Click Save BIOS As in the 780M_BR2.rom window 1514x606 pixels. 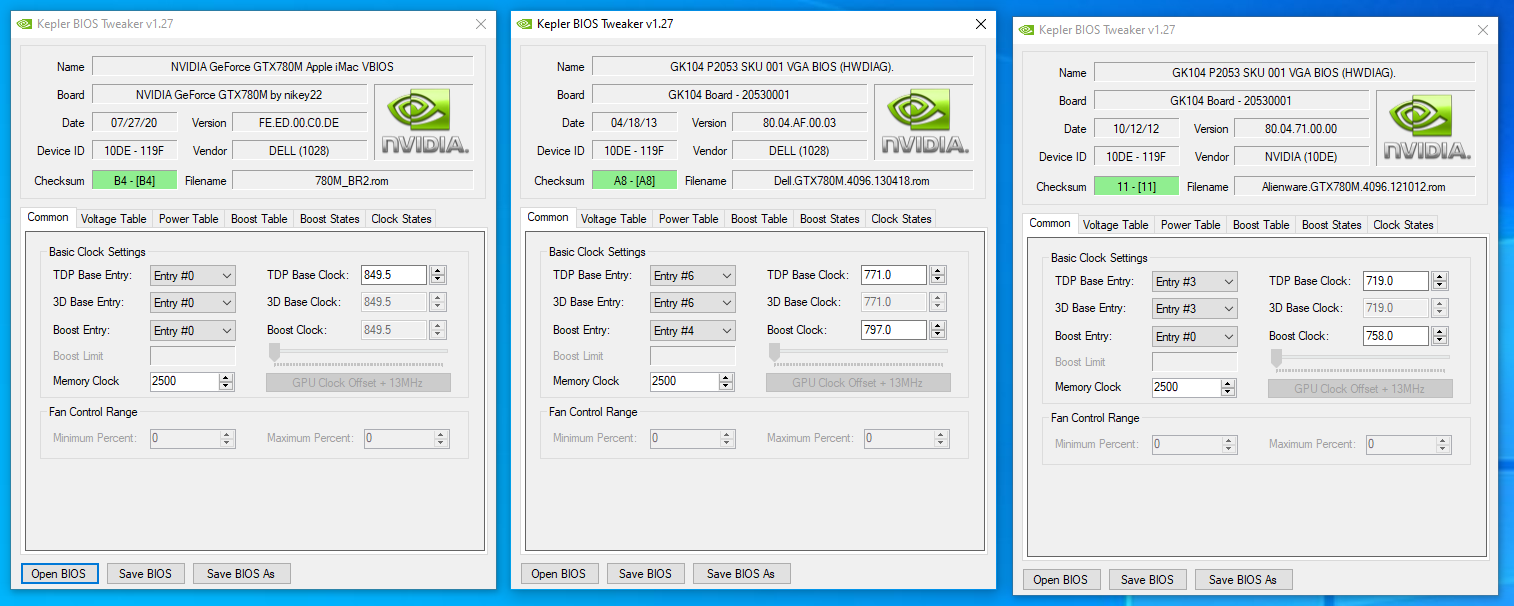[x=241, y=574]
